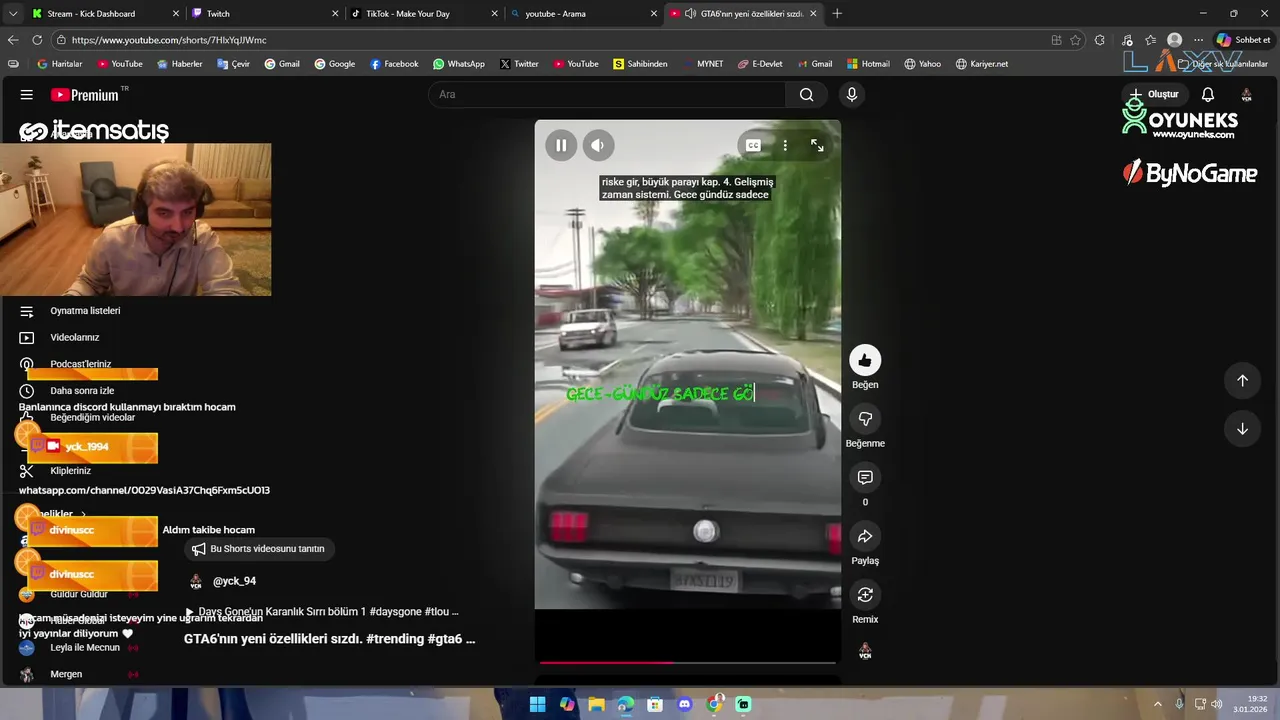1280x720 pixels.
Task: Open a new browser tab
Action: (837, 13)
